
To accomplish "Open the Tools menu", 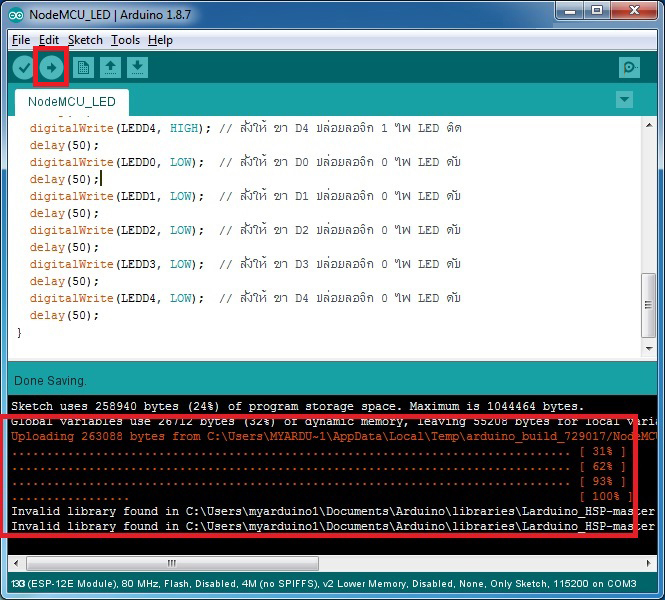I will click(125, 40).
